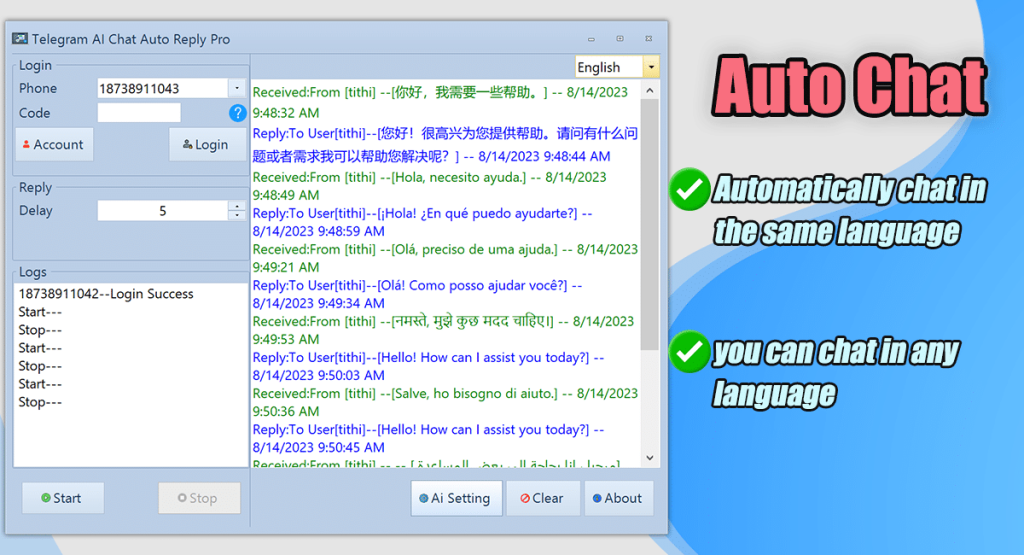1024x555 pixels.
Task: Decrease the Delay value with down arrow
Action: [x=237, y=215]
